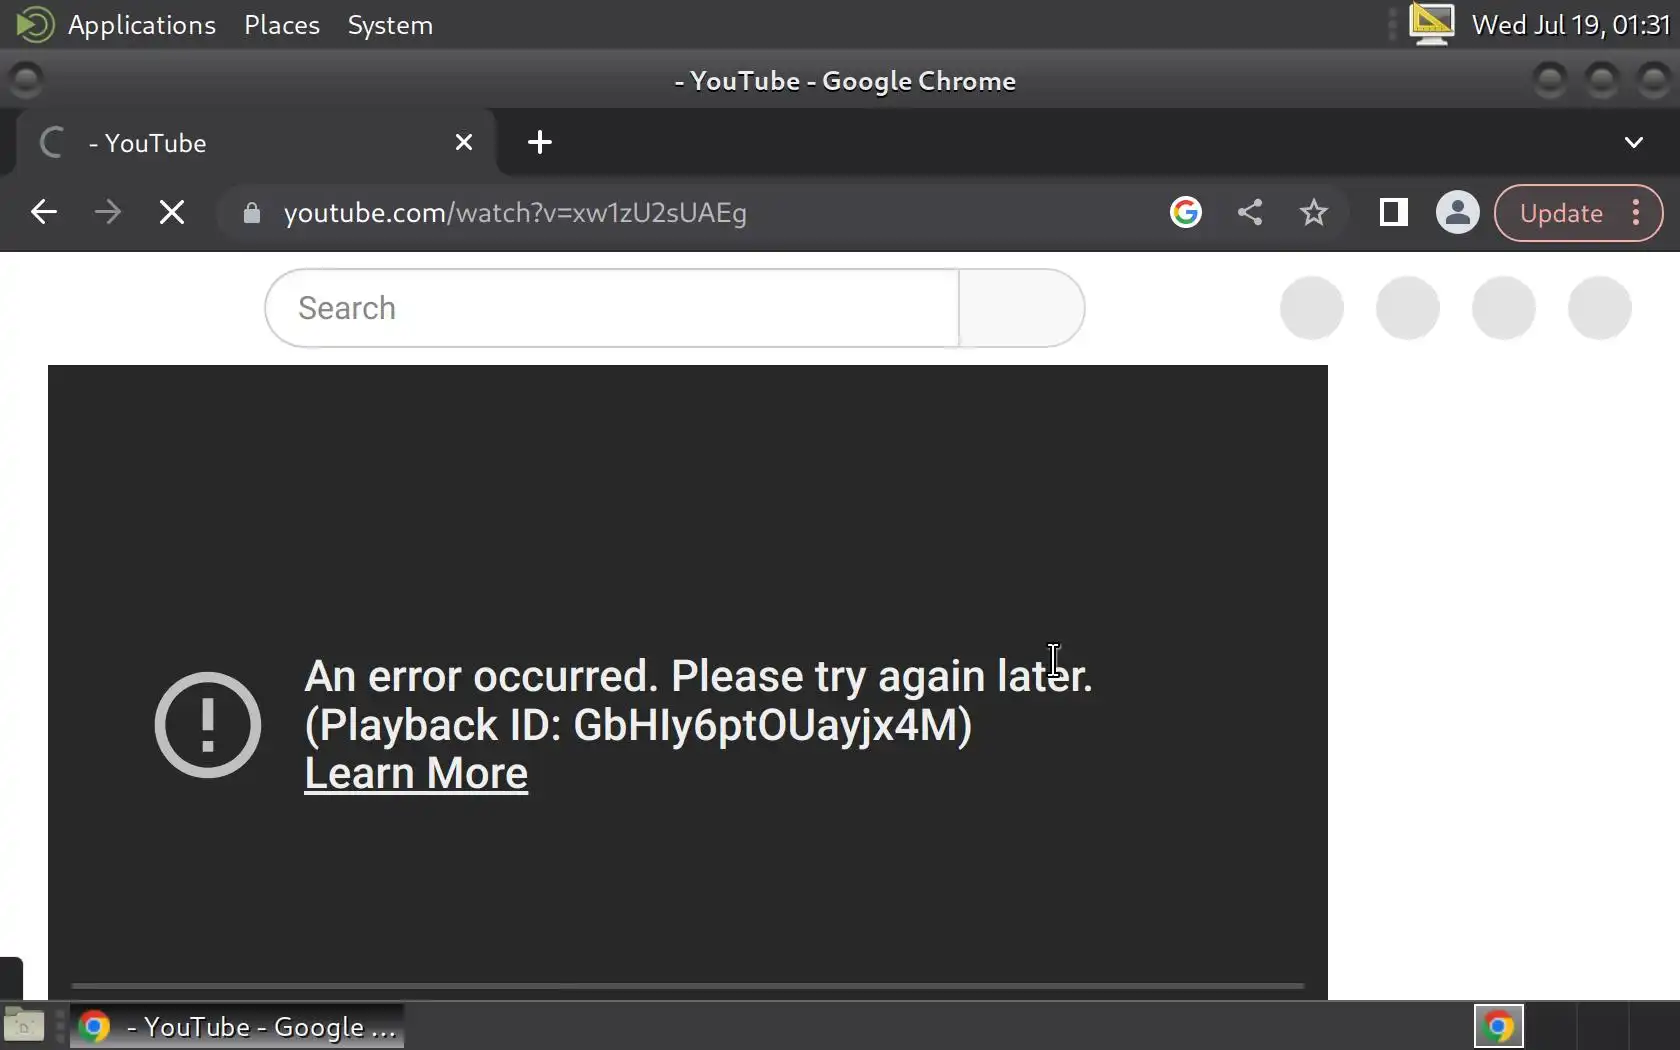Open Chrome's three-dot menu
Image resolution: width=1680 pixels, height=1050 pixels.
[x=1637, y=213]
